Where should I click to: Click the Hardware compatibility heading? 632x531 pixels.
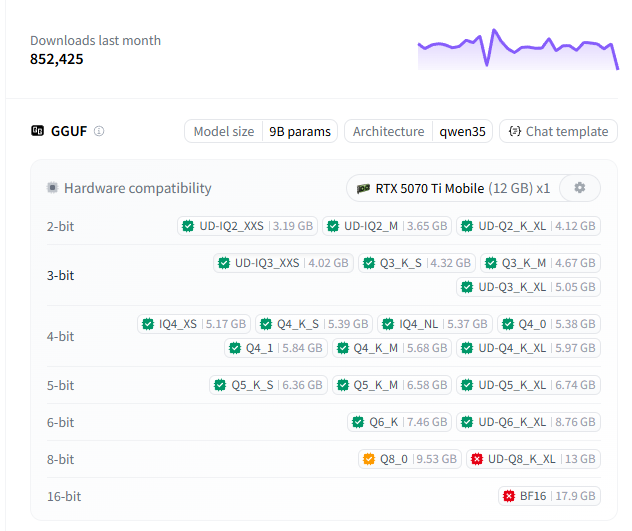(137, 188)
